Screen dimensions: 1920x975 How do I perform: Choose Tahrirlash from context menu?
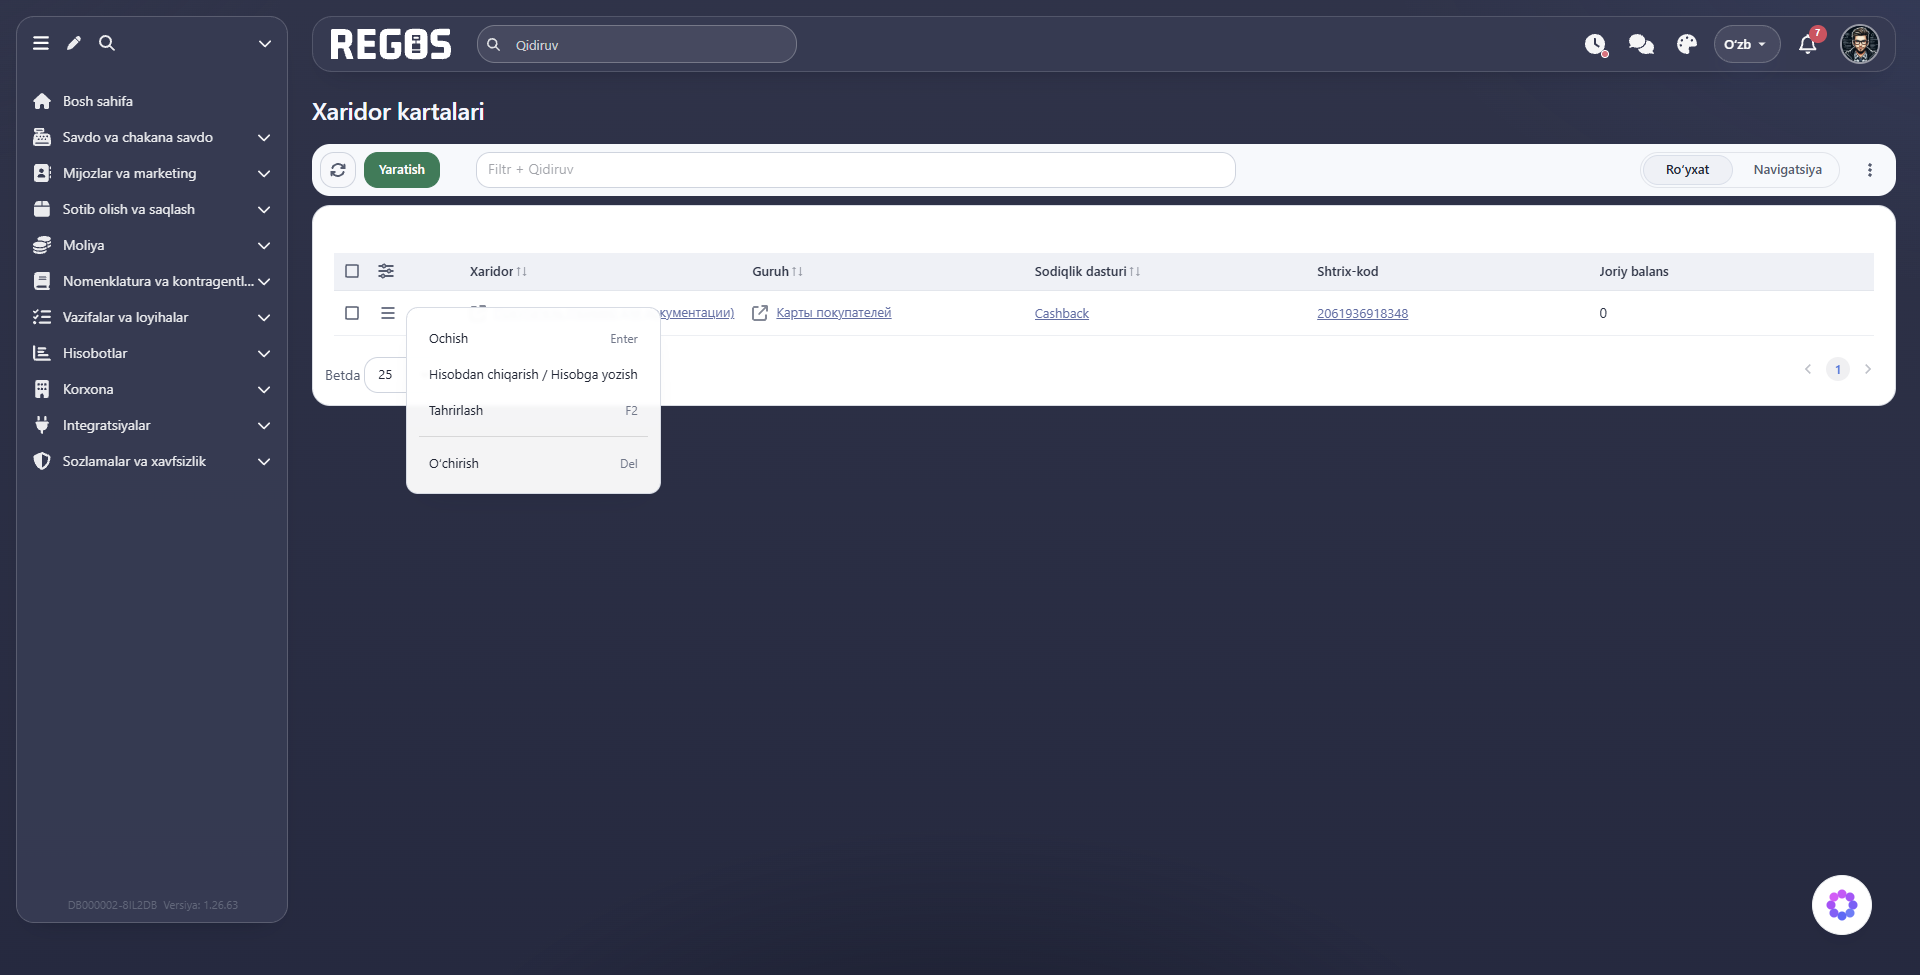tap(533, 411)
